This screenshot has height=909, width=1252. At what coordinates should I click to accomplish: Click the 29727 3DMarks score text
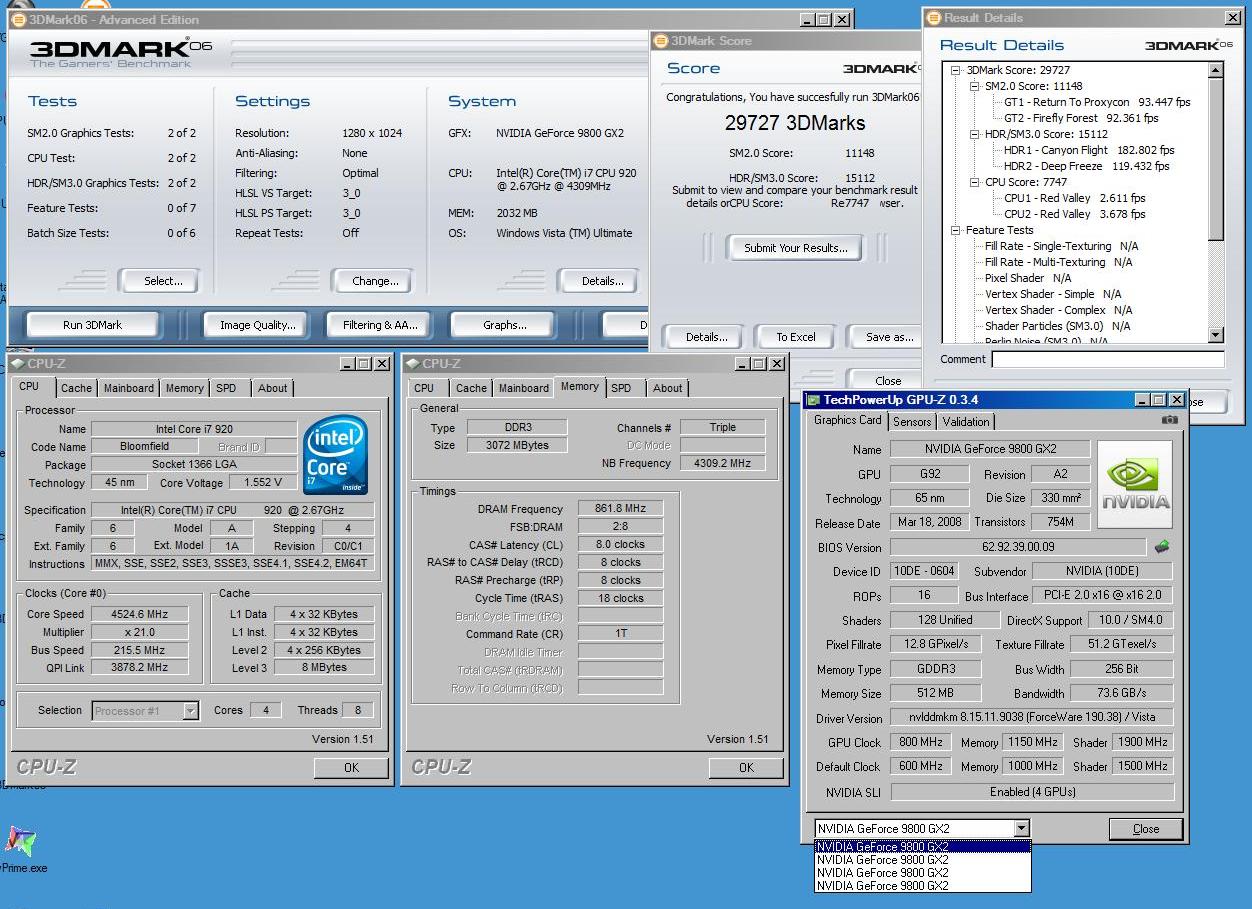(795, 123)
